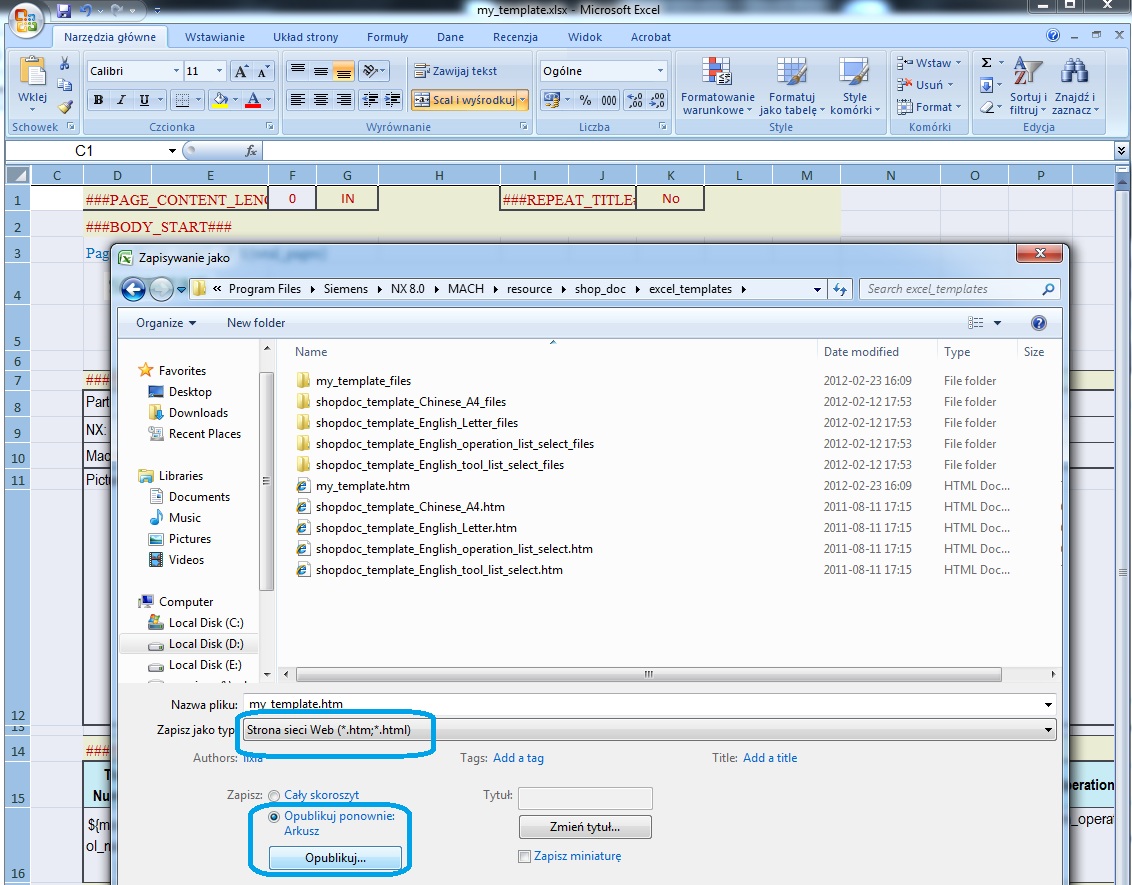Viewport: 1132px width, 885px height.
Task: Open the Formuły ribbon tab
Action: coord(388,37)
